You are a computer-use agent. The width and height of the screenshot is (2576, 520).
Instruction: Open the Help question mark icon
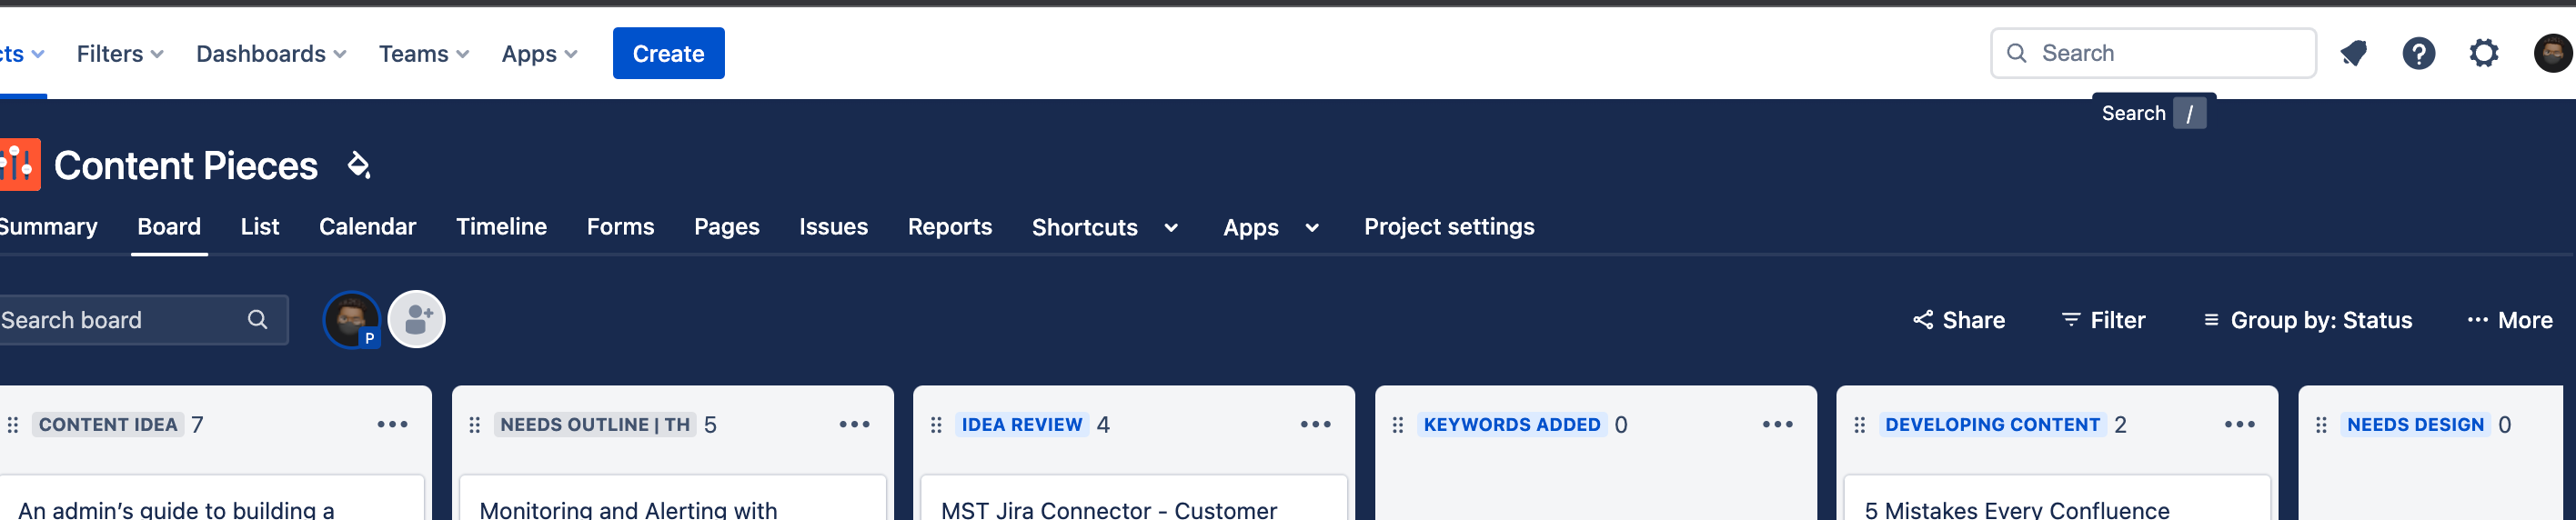click(x=2418, y=53)
